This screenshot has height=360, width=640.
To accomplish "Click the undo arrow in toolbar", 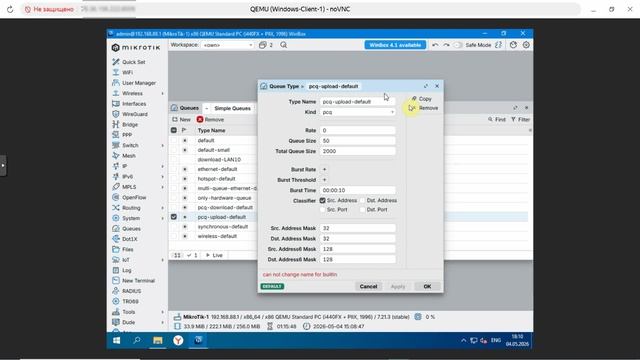I will click(x=435, y=45).
